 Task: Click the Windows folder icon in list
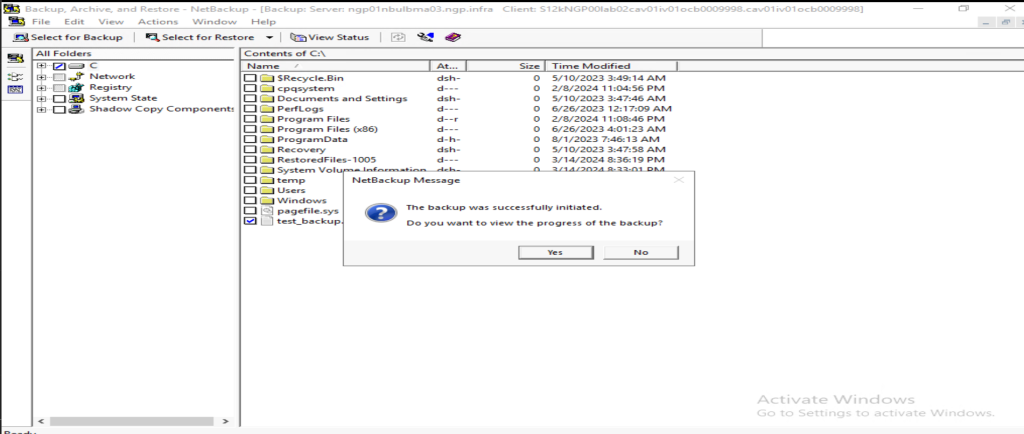tap(266, 200)
